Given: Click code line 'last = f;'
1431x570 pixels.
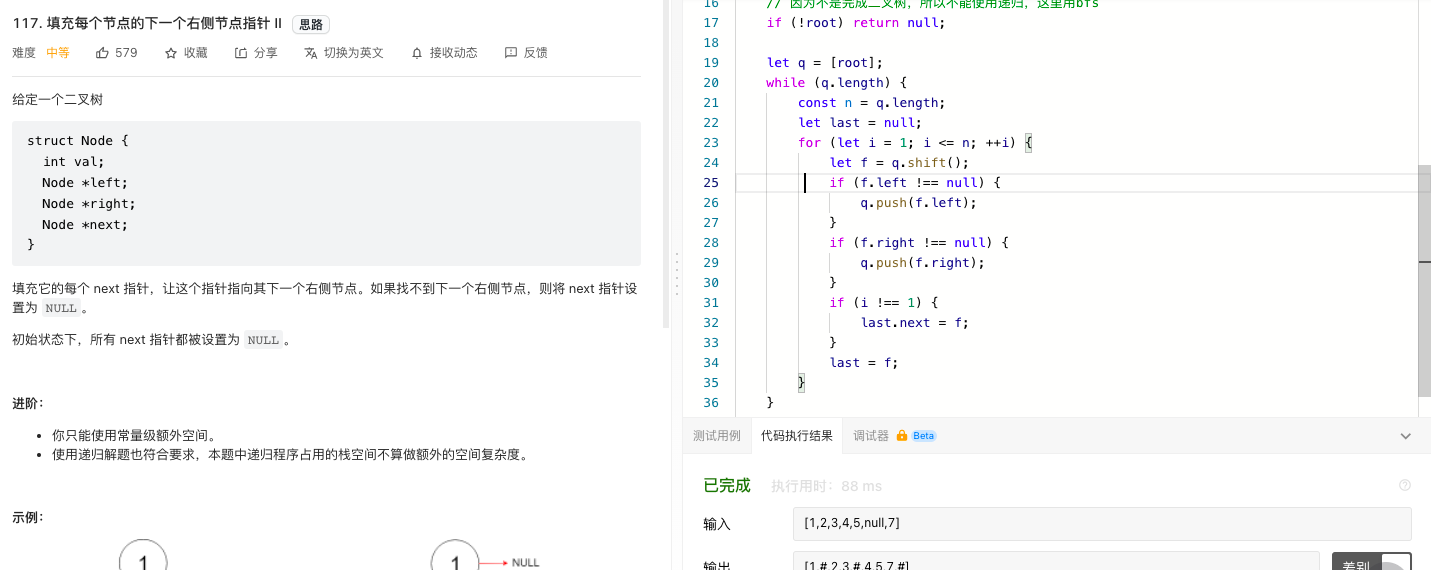Looking at the screenshot, I should tap(863, 363).
